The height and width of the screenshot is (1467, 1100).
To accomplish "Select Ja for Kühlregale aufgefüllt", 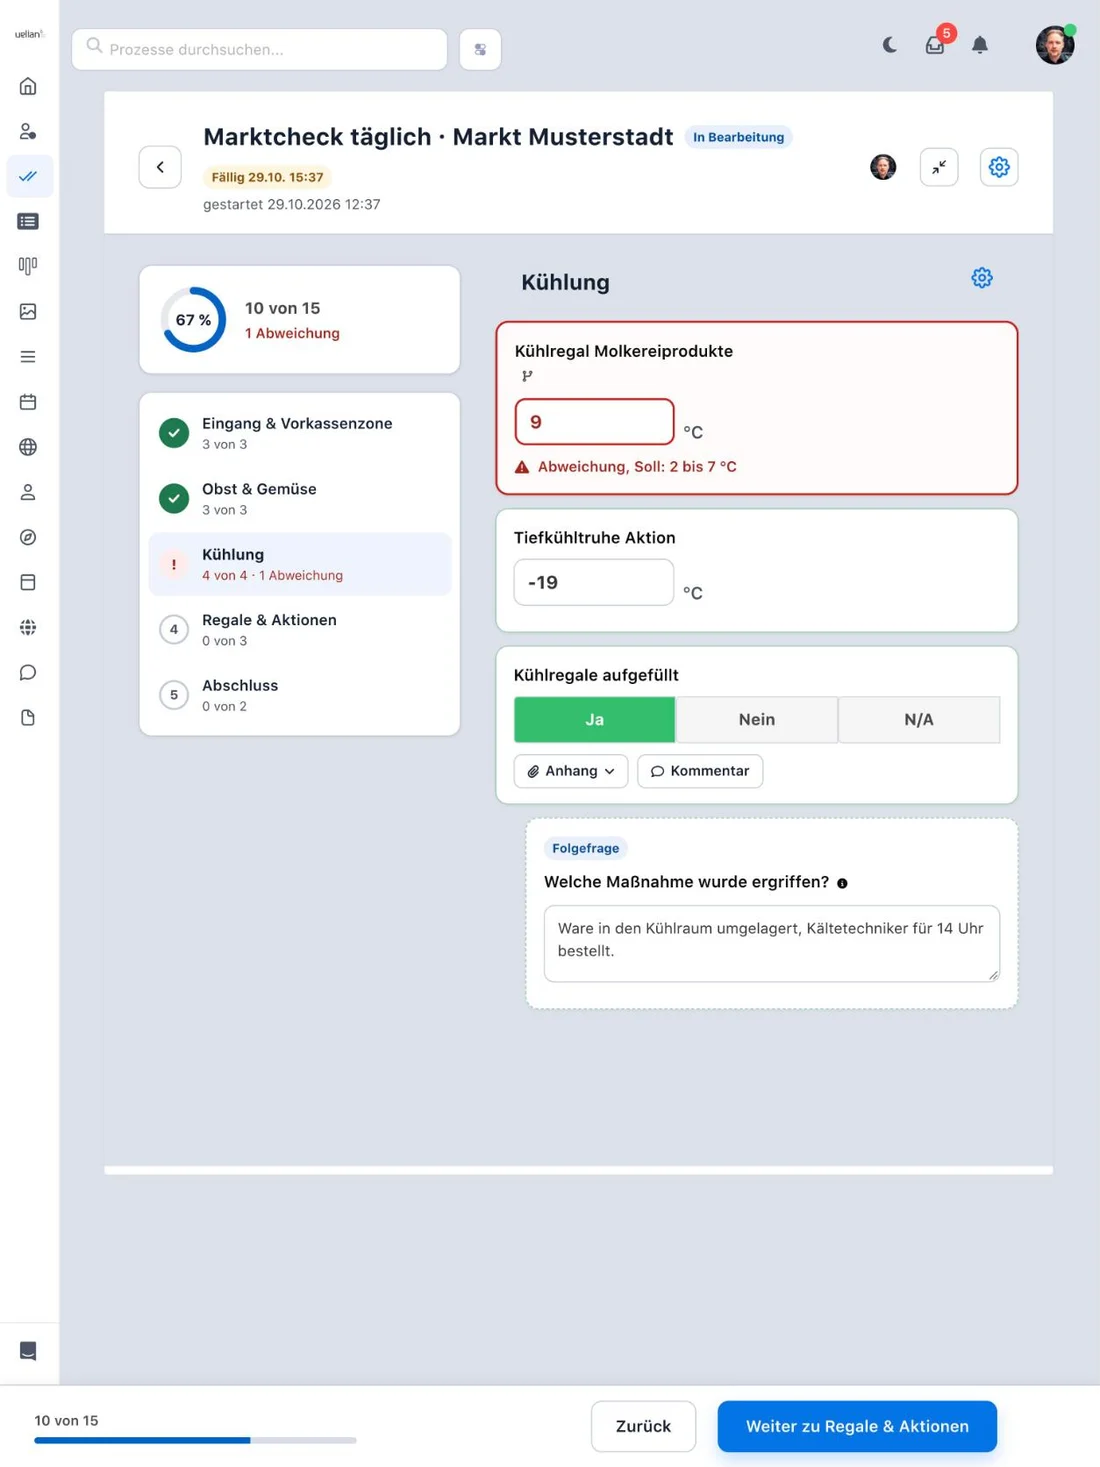I will tap(594, 719).
